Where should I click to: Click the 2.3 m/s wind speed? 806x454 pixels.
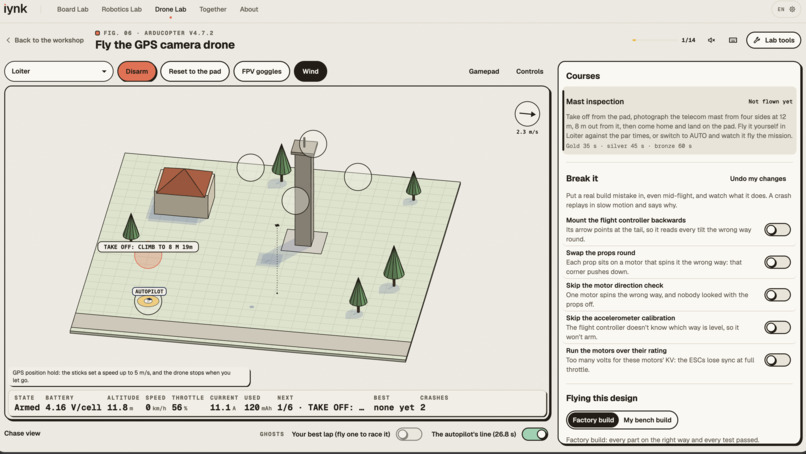tap(527, 132)
